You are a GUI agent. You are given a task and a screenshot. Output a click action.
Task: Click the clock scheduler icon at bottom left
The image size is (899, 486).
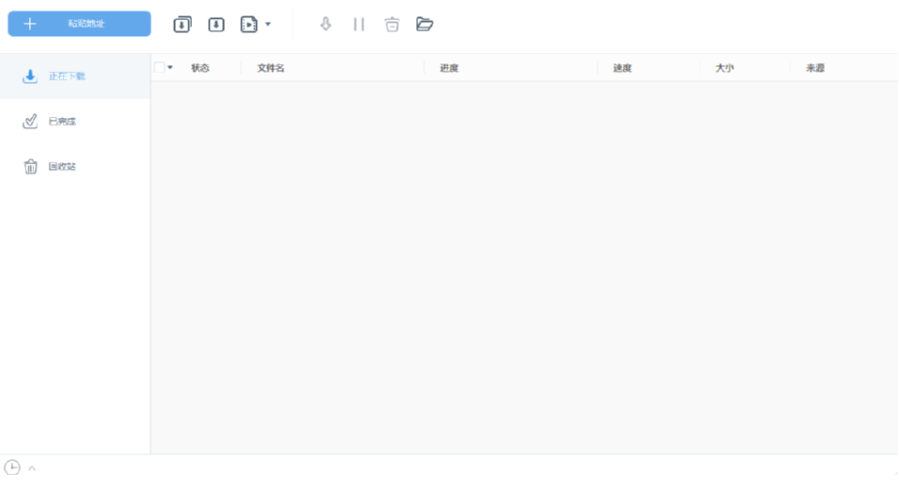click(12, 468)
